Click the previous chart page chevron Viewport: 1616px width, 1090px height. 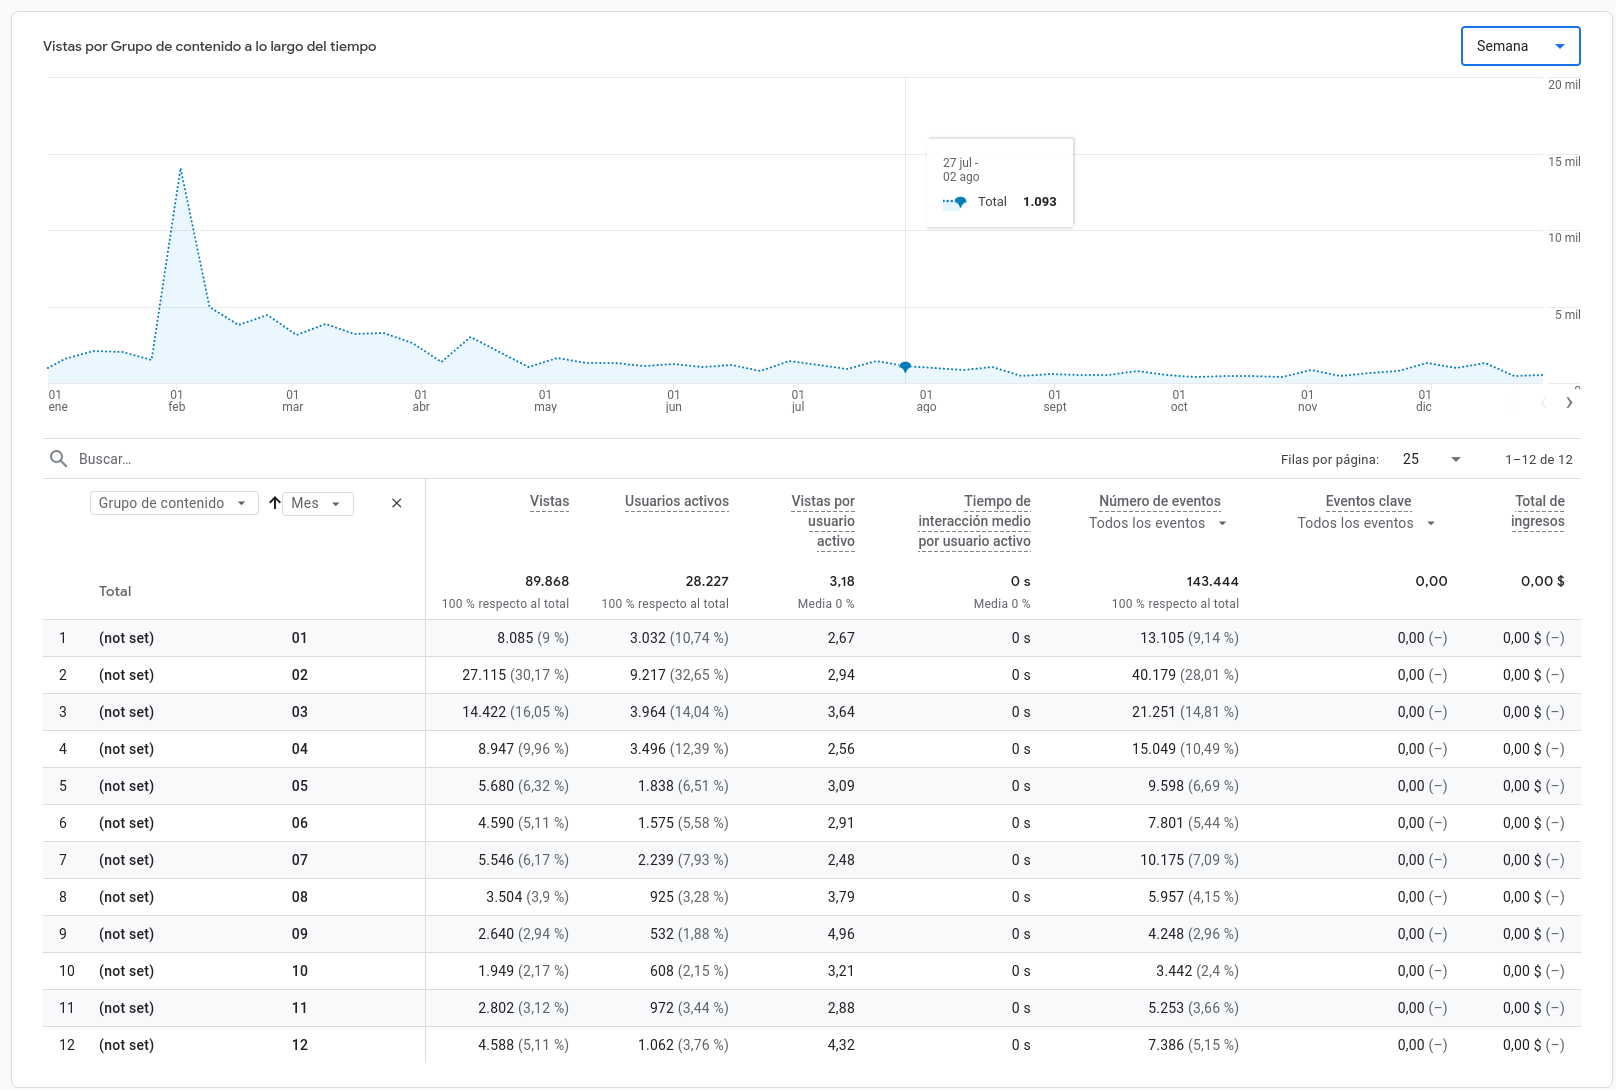(1543, 403)
